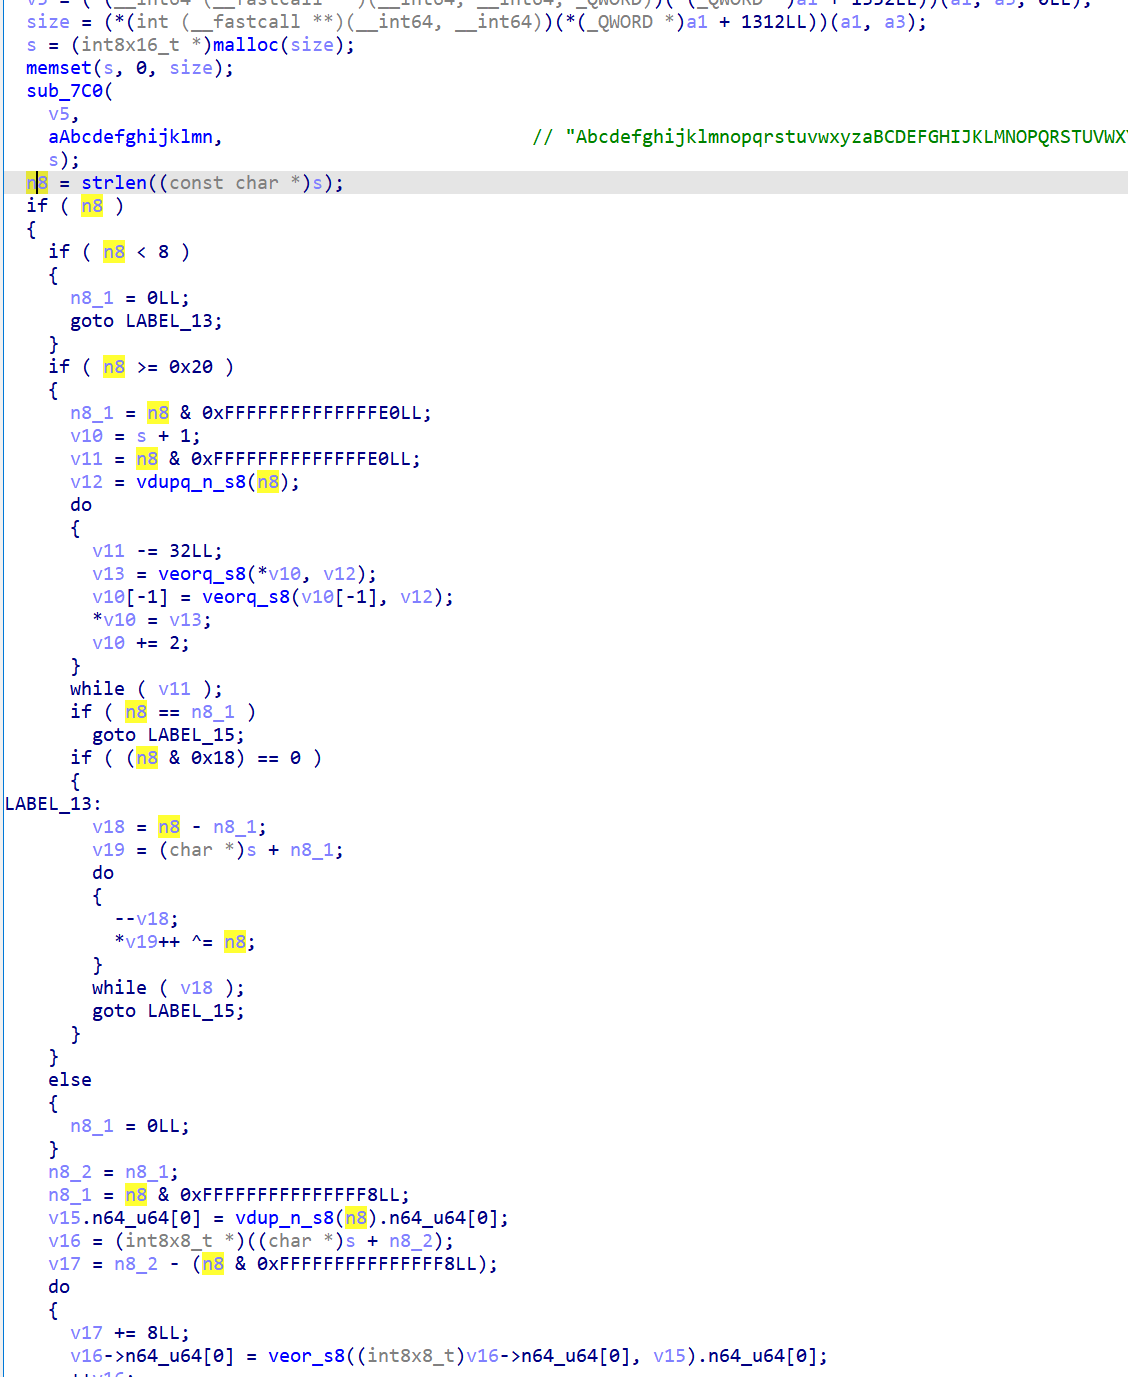Screen dimensions: 1128x1377
Task: Click the n8_1 variable assignment to 0LL
Action: click(x=91, y=297)
